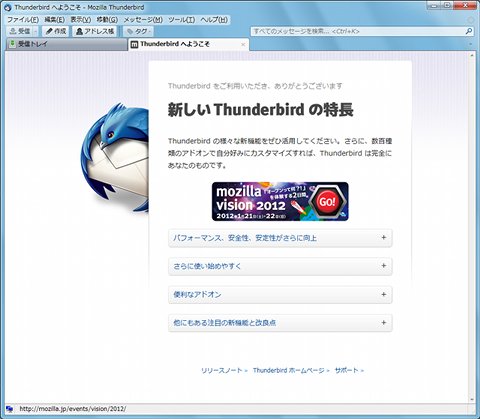Open the タグ tag dropdown
The height and width of the screenshot is (419, 480).
click(139, 31)
